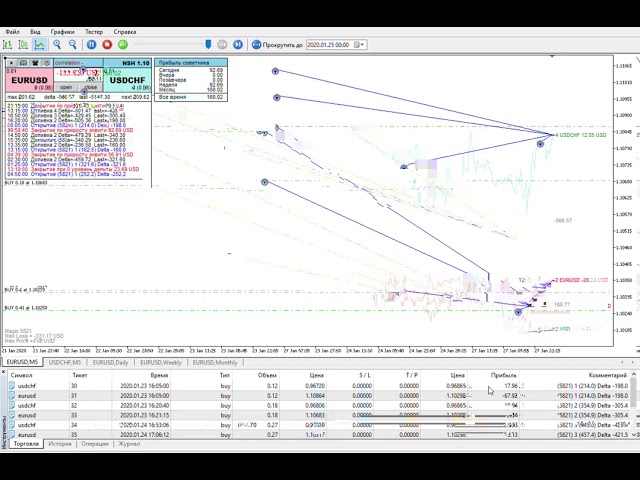This screenshot has height=480, width=640.
Task: Click the blue skip-to-end button
Action: [x=238, y=44]
